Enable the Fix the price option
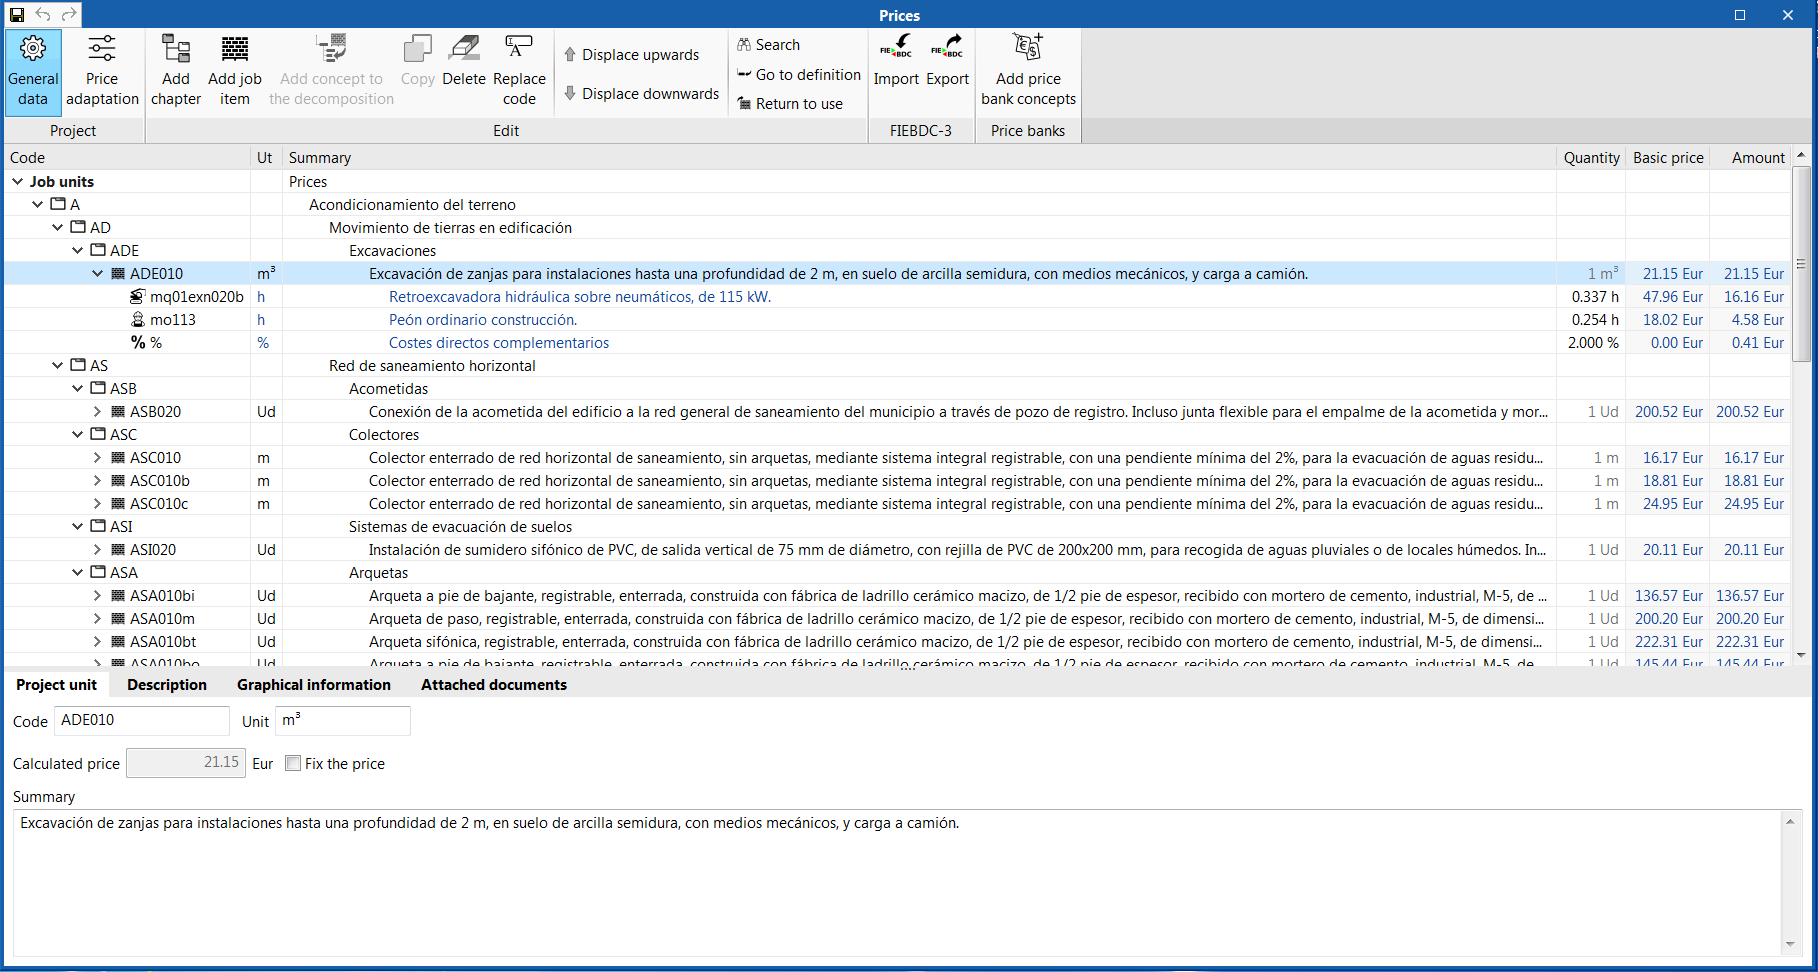1818x972 pixels. tap(293, 763)
